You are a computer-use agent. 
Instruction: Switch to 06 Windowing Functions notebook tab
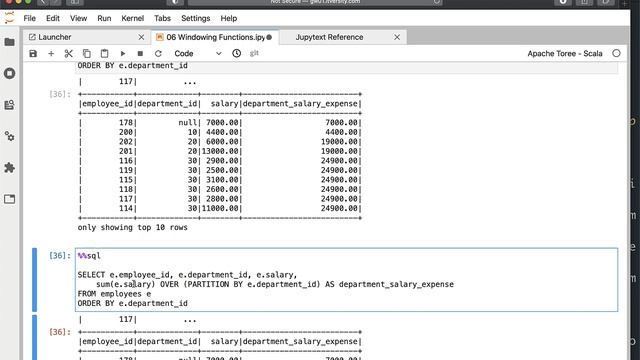pos(215,37)
